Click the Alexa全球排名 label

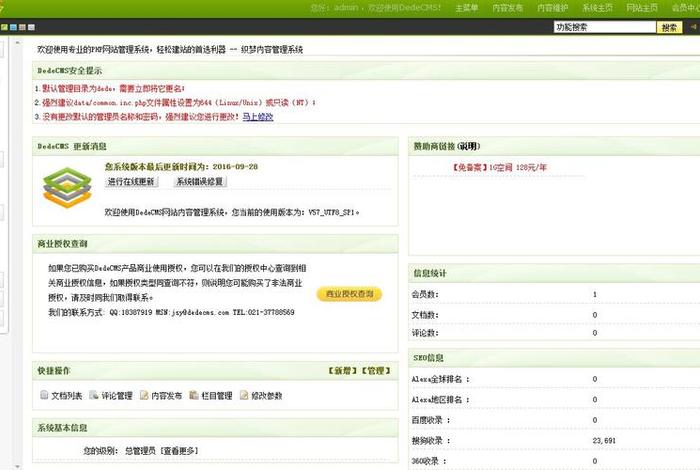click(440, 379)
